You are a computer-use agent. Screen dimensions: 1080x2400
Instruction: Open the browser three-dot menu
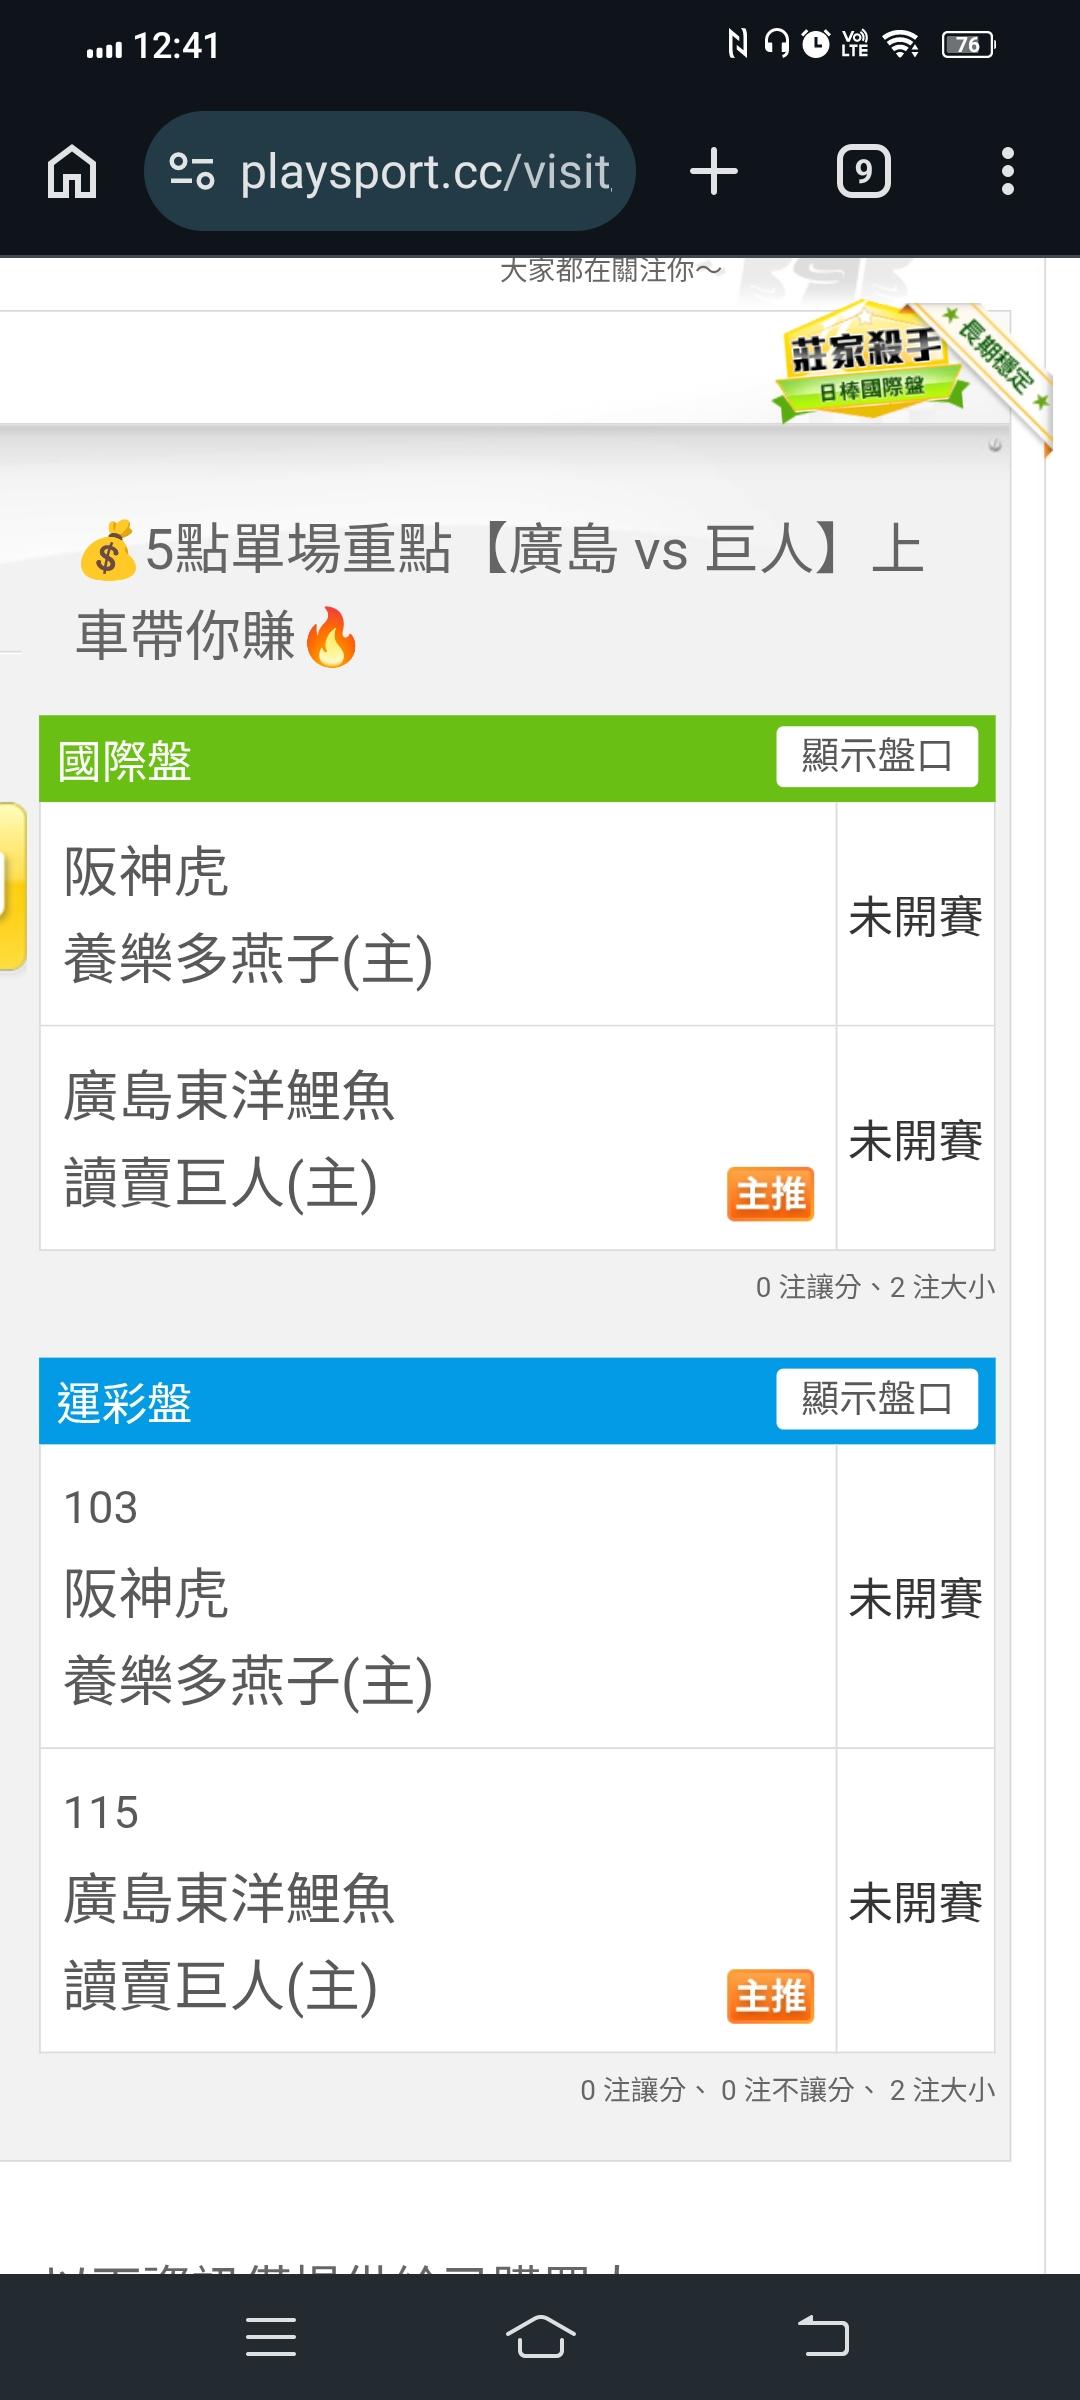coord(1007,172)
